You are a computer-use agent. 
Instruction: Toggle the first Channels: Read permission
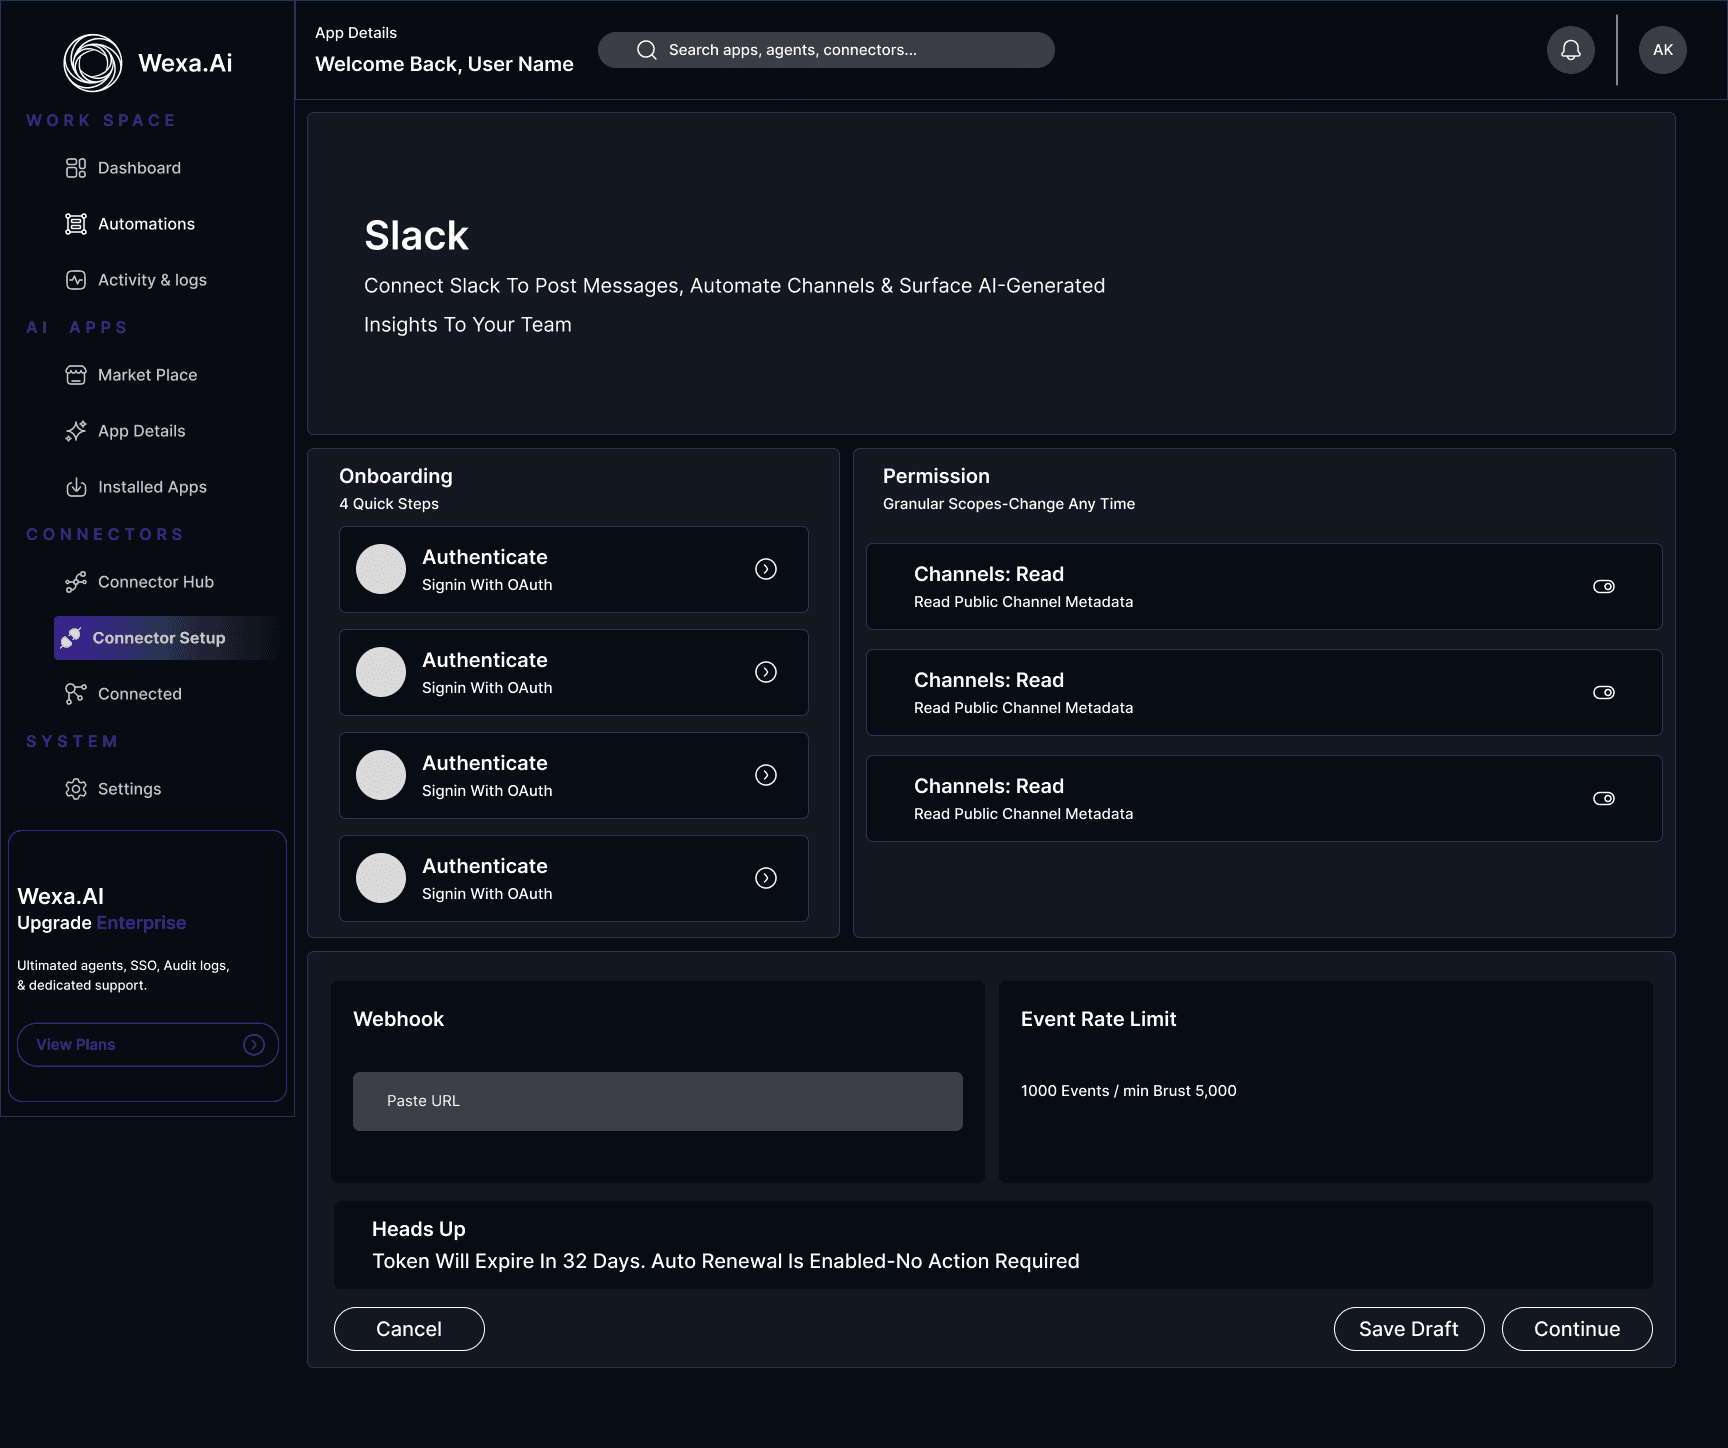click(x=1604, y=587)
